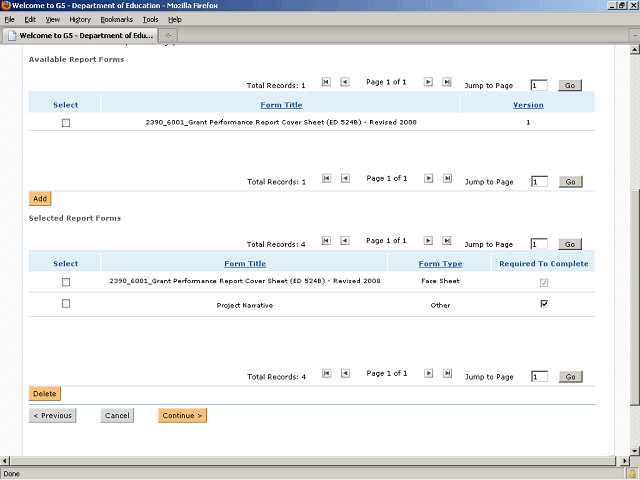Screen dimensions: 640x480
Task: Select the Project Narrative row checkbox
Action: tap(66, 304)
